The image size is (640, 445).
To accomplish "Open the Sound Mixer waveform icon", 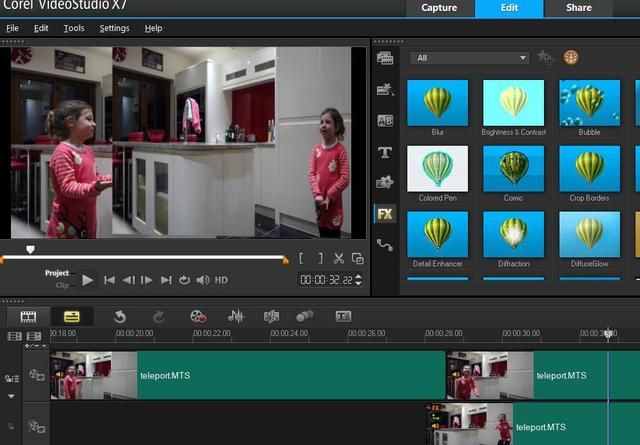I will [236, 316].
